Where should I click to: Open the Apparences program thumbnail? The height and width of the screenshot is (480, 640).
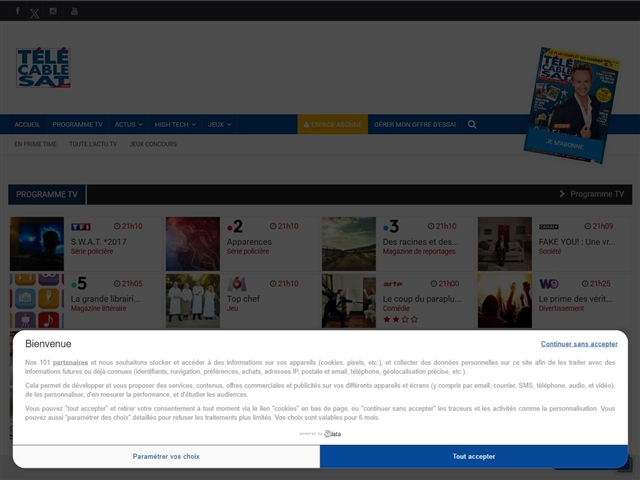[x=193, y=244]
